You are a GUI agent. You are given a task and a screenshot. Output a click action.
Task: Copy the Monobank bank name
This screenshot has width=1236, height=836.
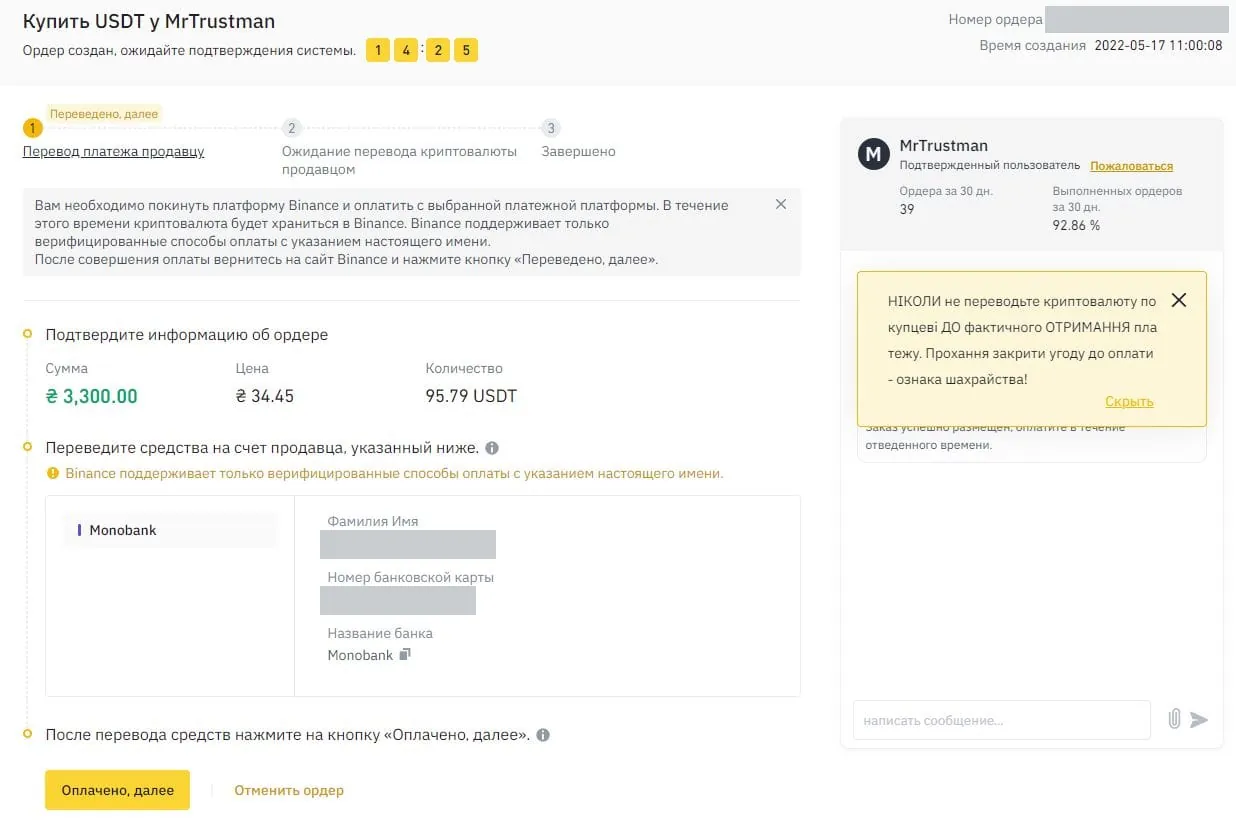point(405,655)
